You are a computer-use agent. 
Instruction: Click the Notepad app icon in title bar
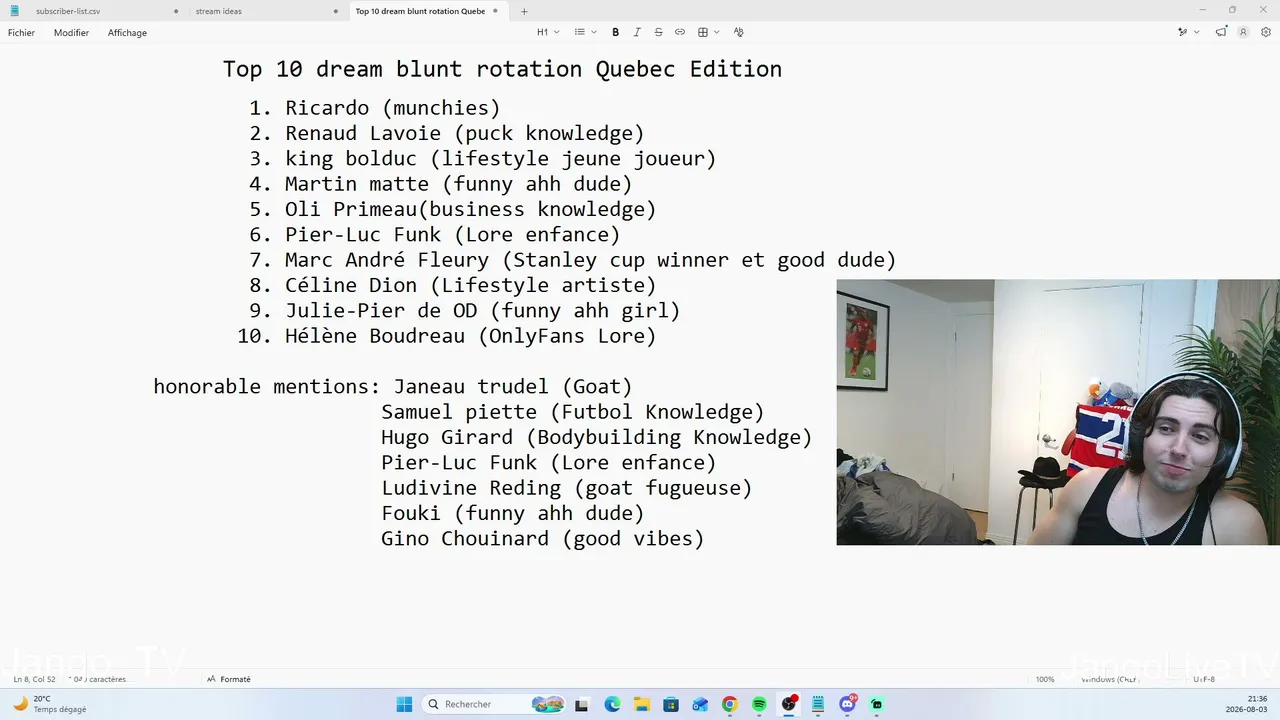14,11
